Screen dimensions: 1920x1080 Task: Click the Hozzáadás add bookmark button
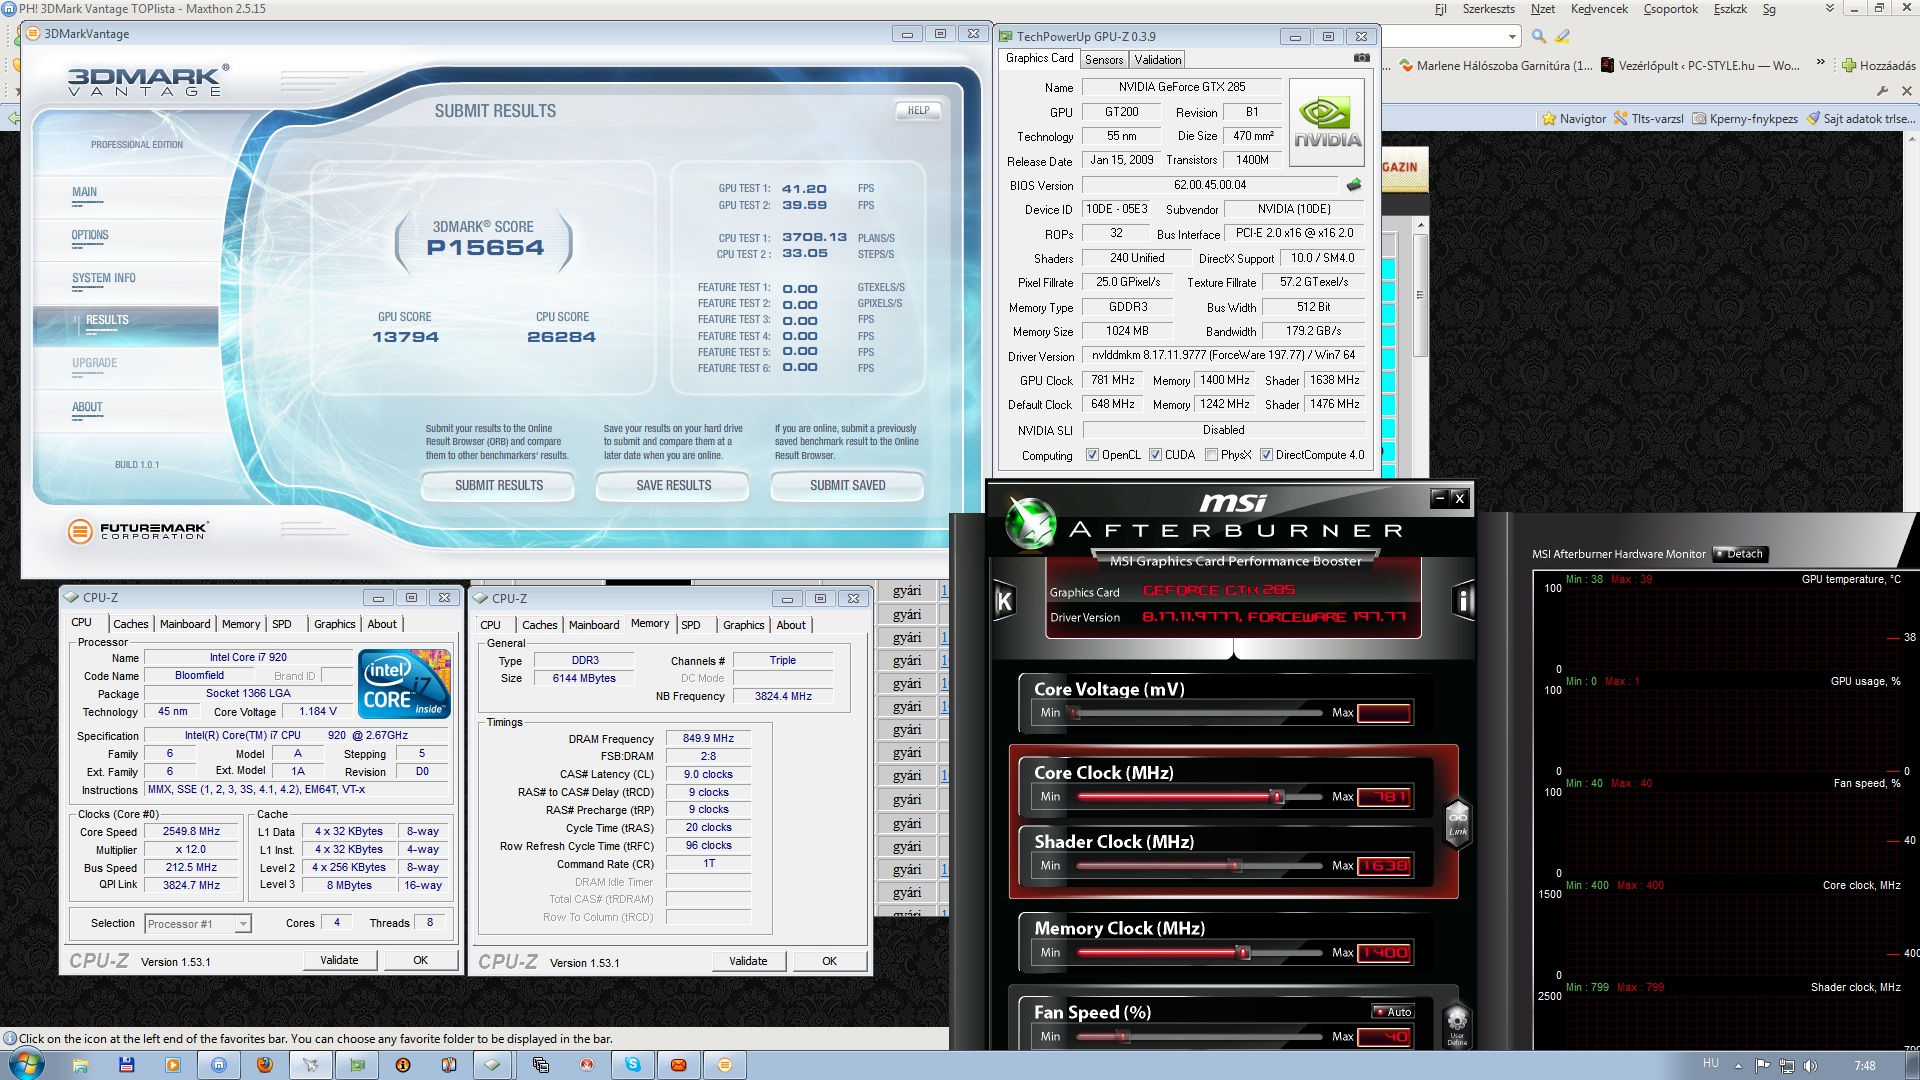[1879, 66]
